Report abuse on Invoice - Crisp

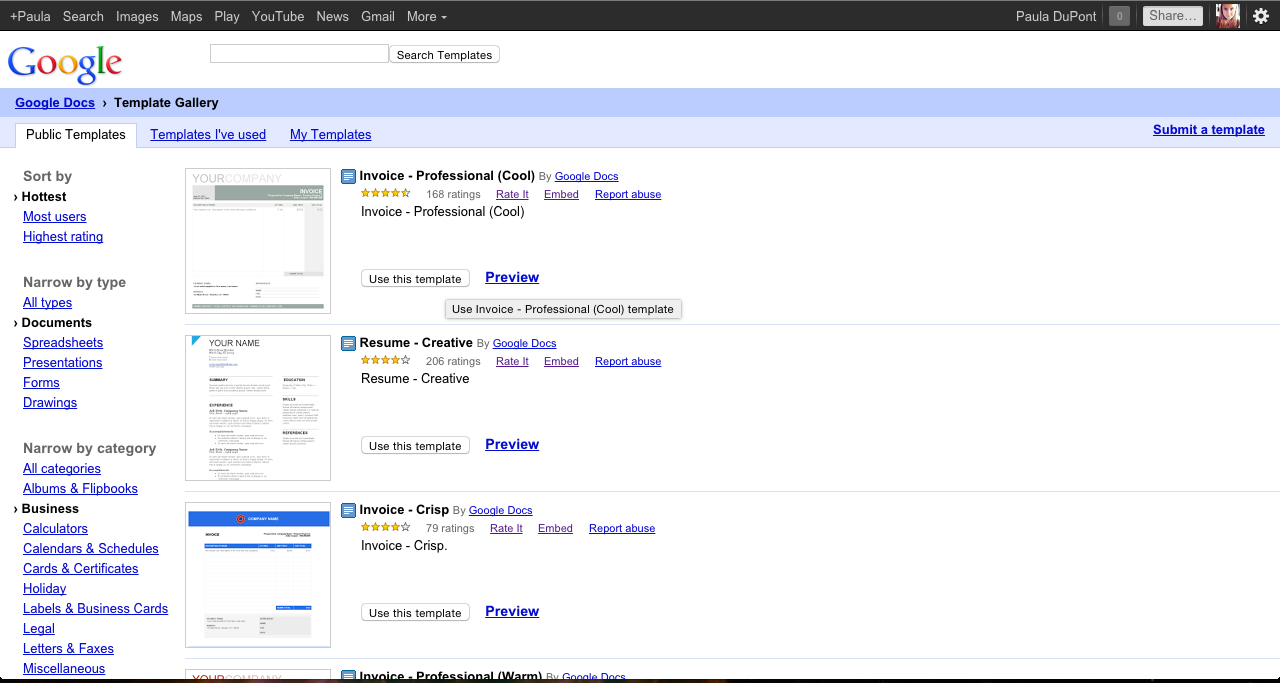(622, 529)
